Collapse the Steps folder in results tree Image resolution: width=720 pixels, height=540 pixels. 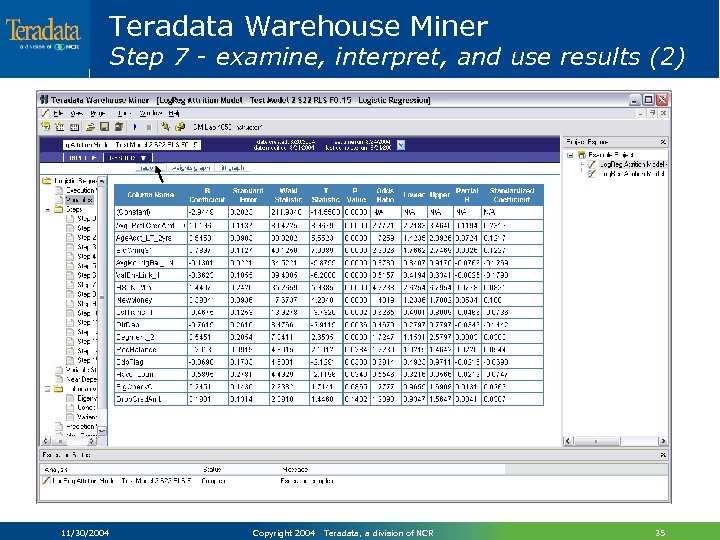pos(48,209)
